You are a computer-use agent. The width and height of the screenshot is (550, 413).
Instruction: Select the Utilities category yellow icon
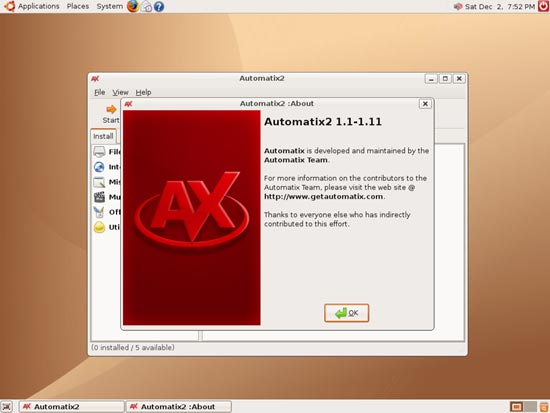(x=99, y=227)
